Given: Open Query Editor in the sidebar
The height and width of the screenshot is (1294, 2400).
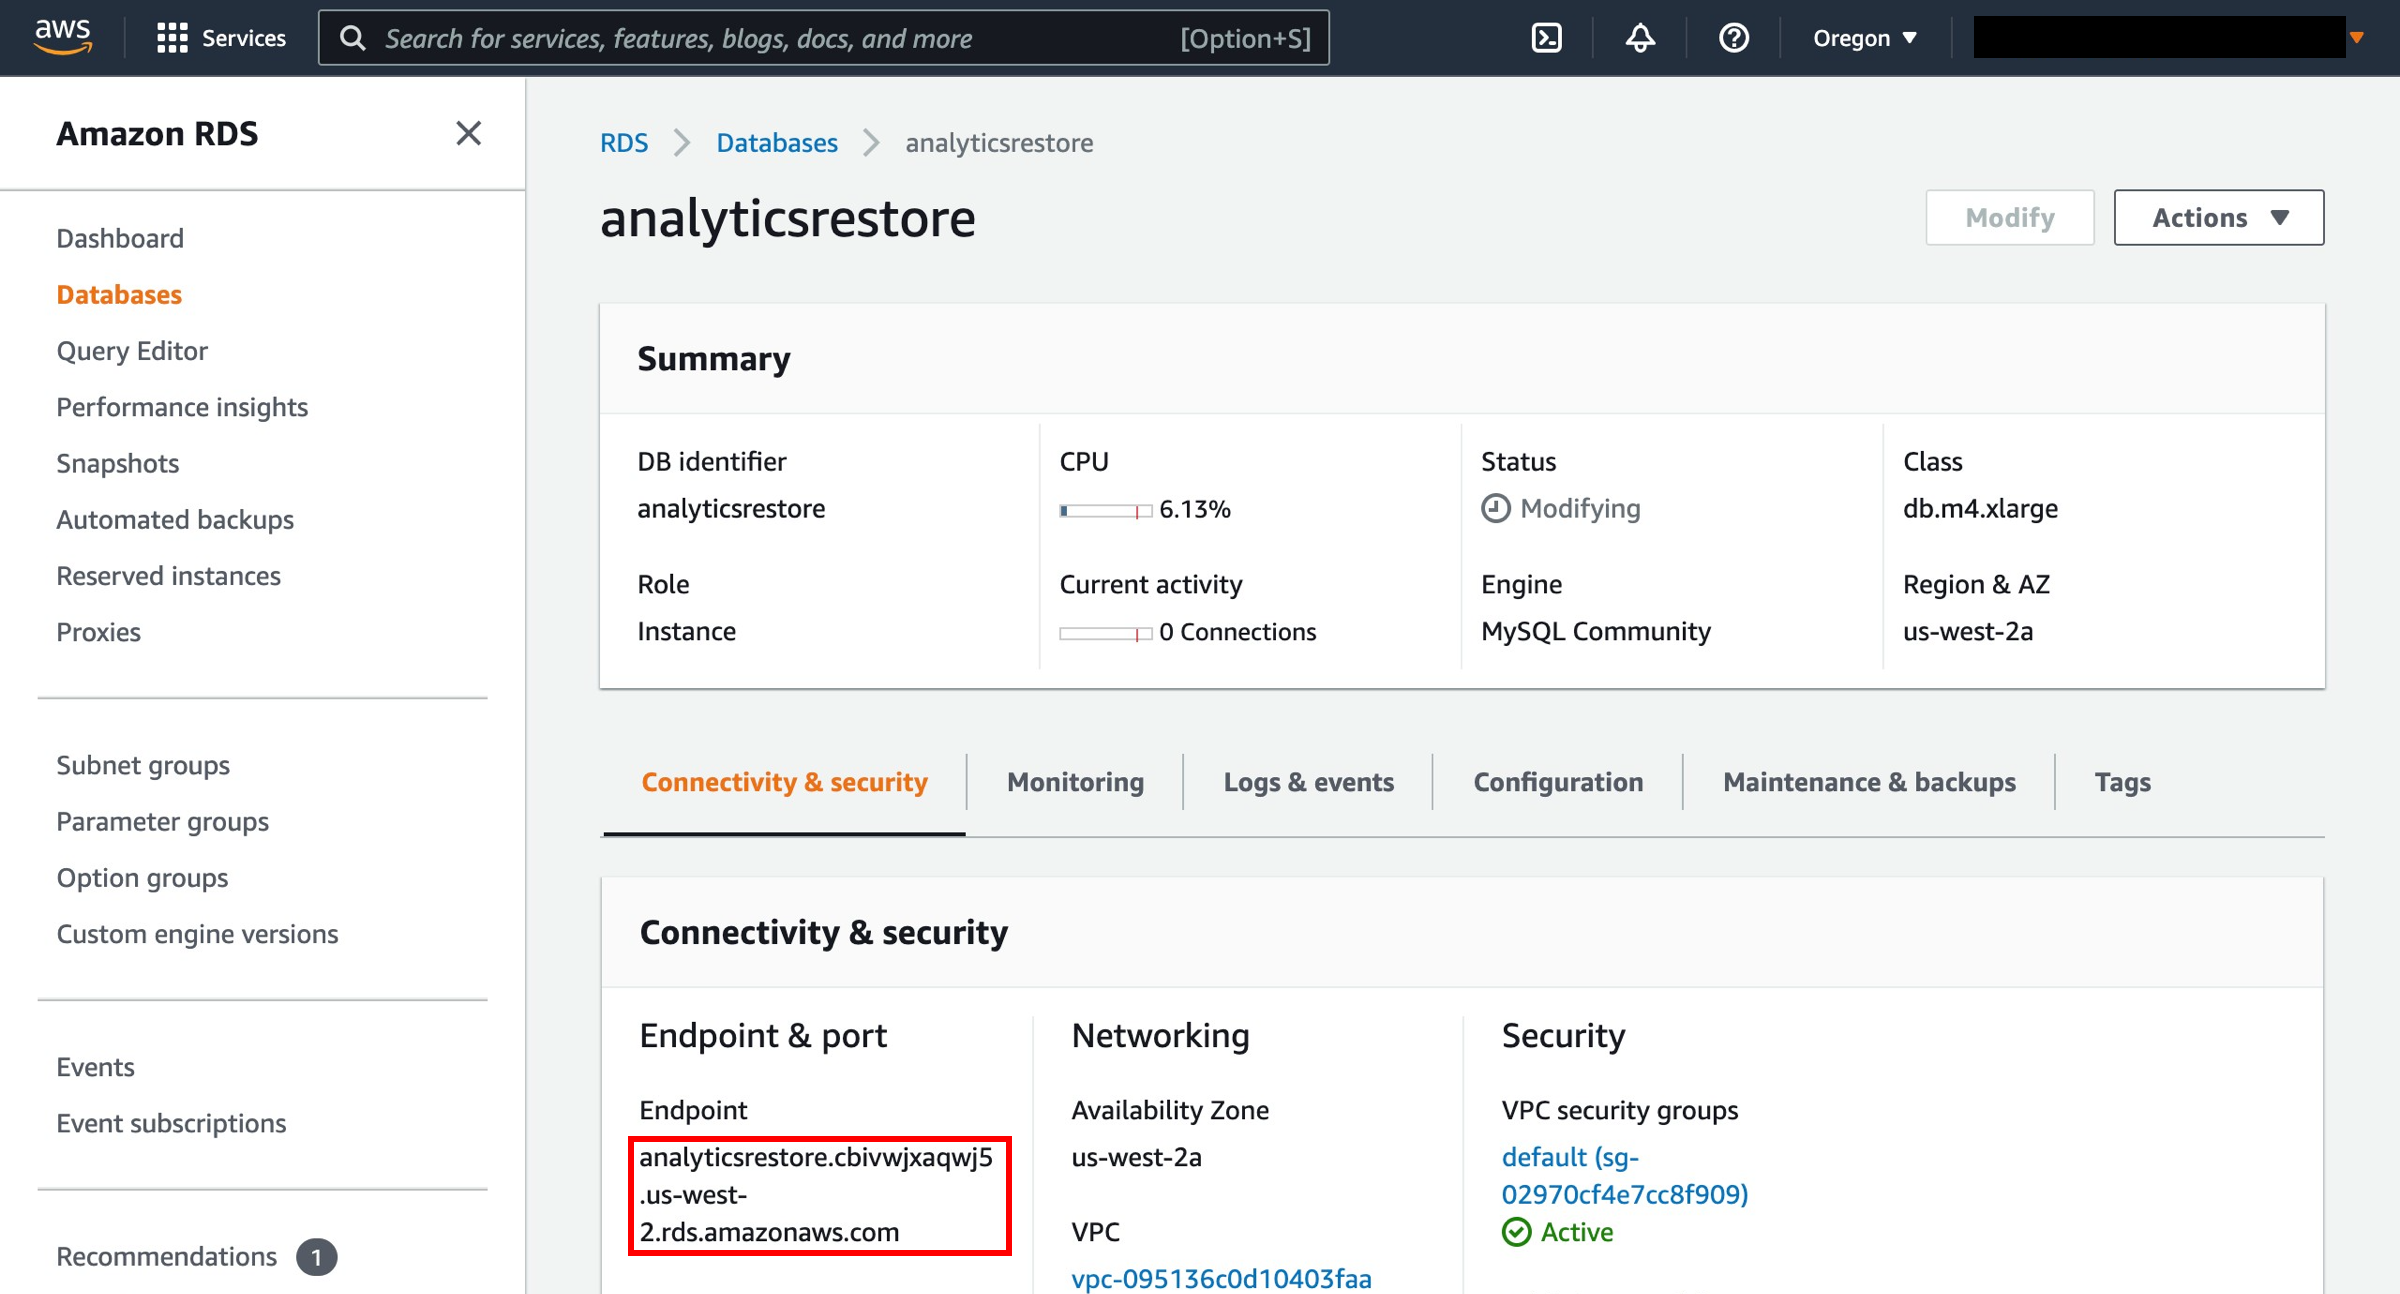Looking at the screenshot, I should click(x=132, y=351).
